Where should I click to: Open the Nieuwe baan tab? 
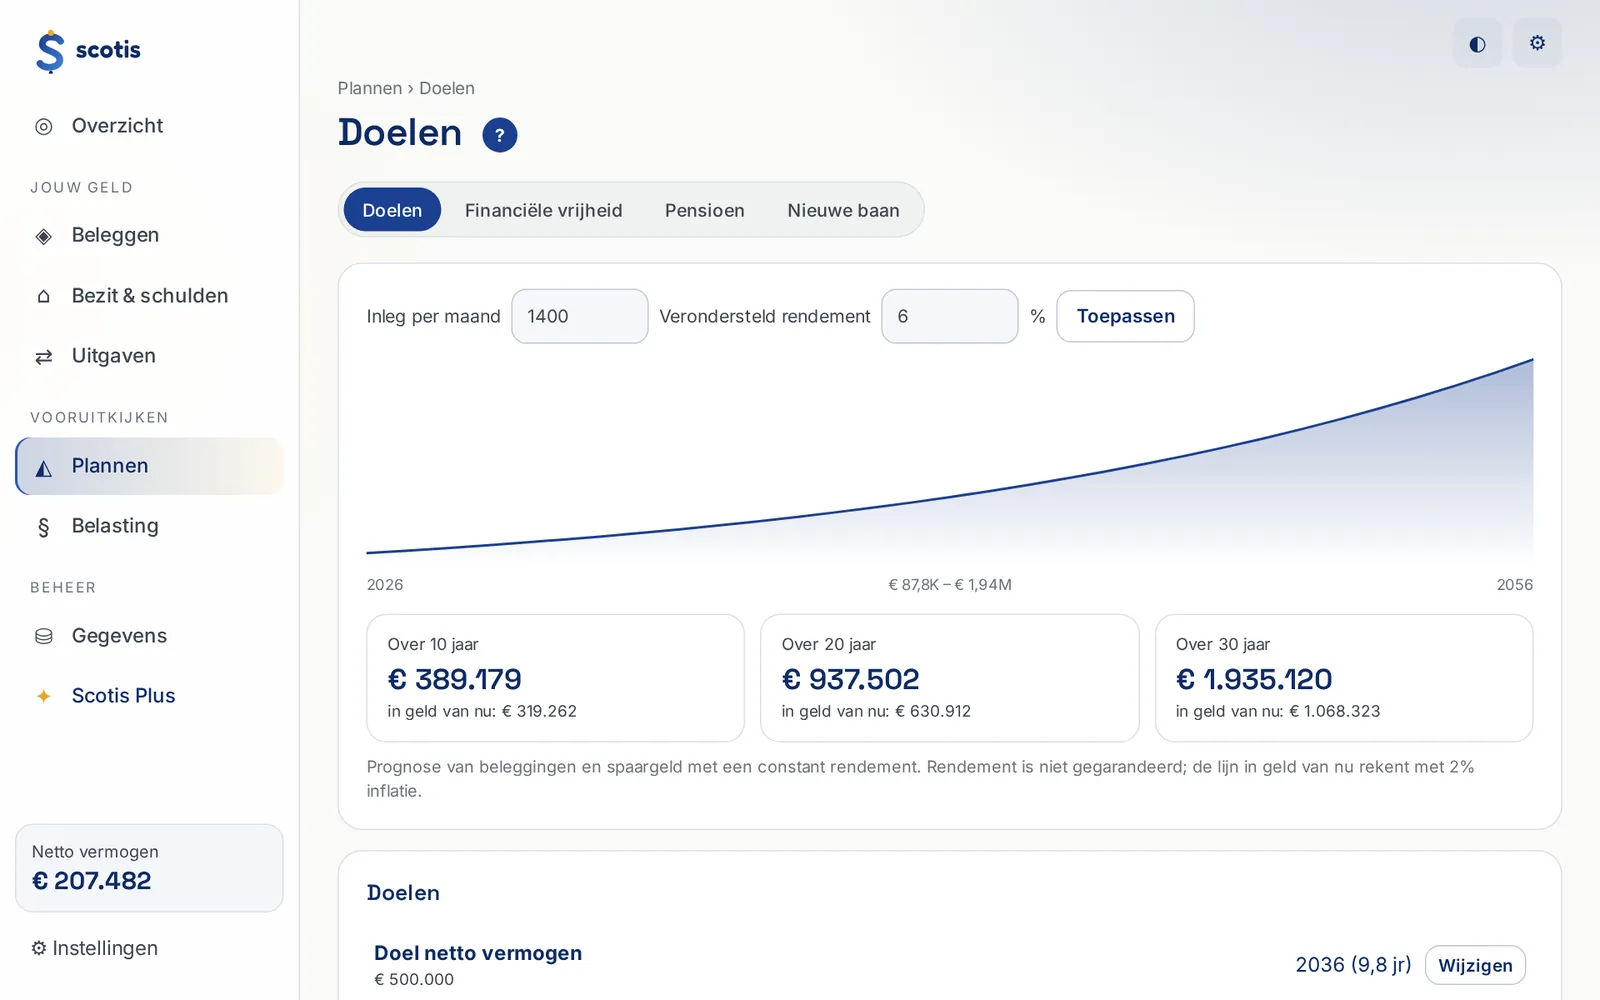[x=843, y=210]
